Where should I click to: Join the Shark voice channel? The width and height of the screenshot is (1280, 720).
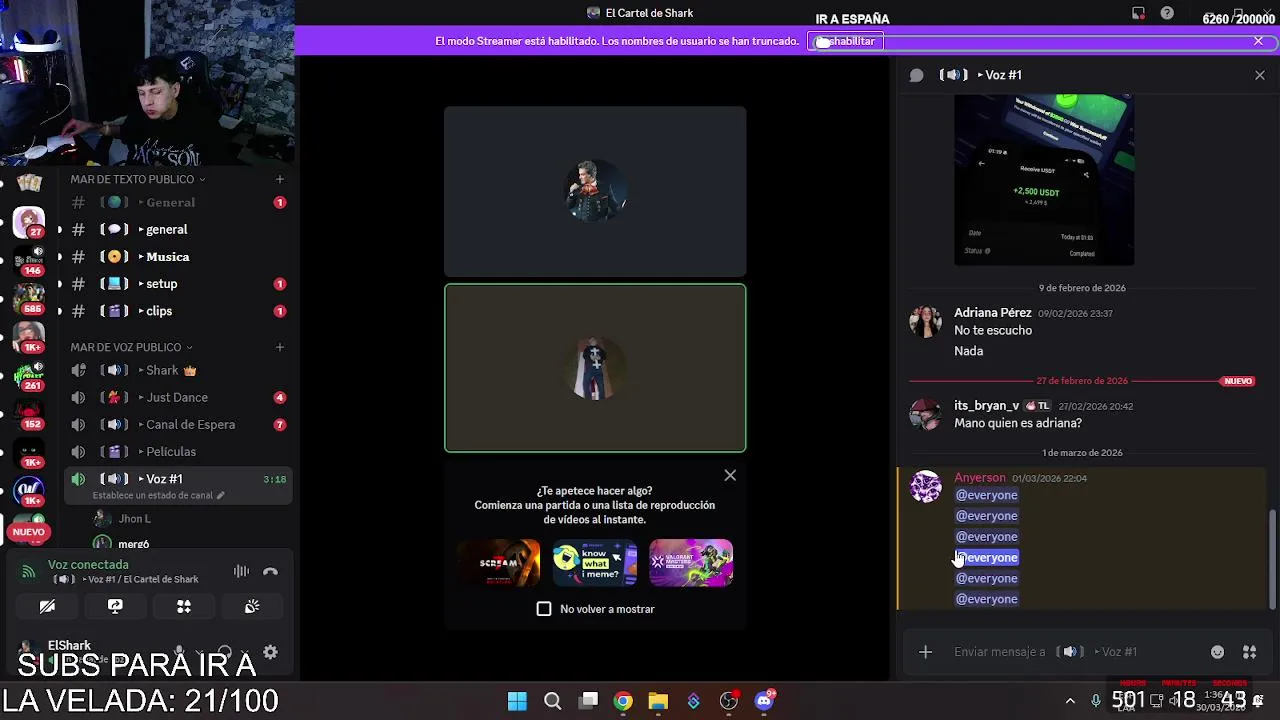pos(178,370)
